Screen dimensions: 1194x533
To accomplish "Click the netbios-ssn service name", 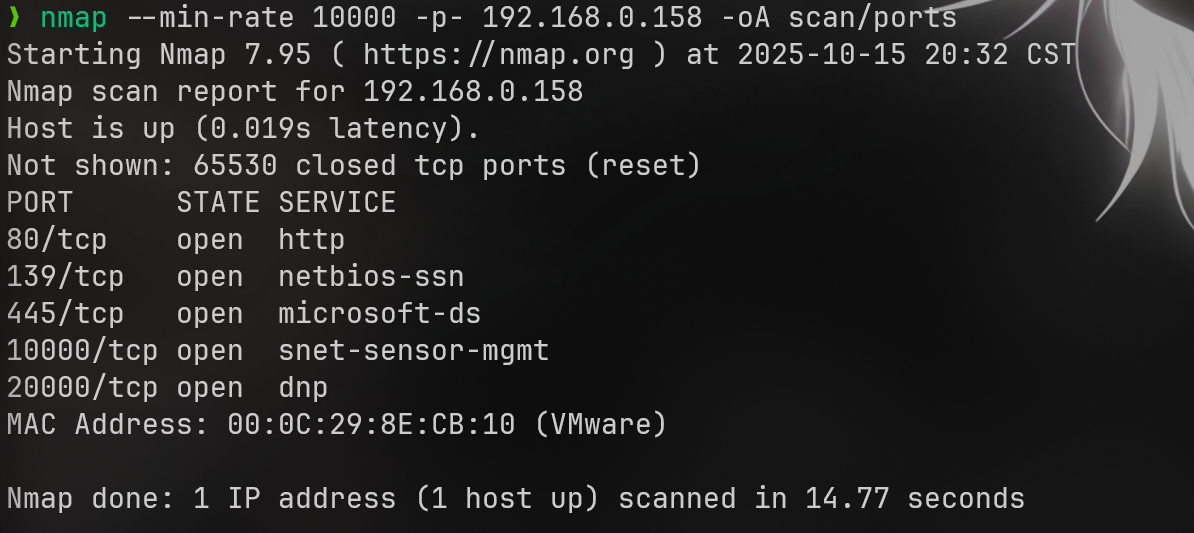I will click(x=371, y=277).
